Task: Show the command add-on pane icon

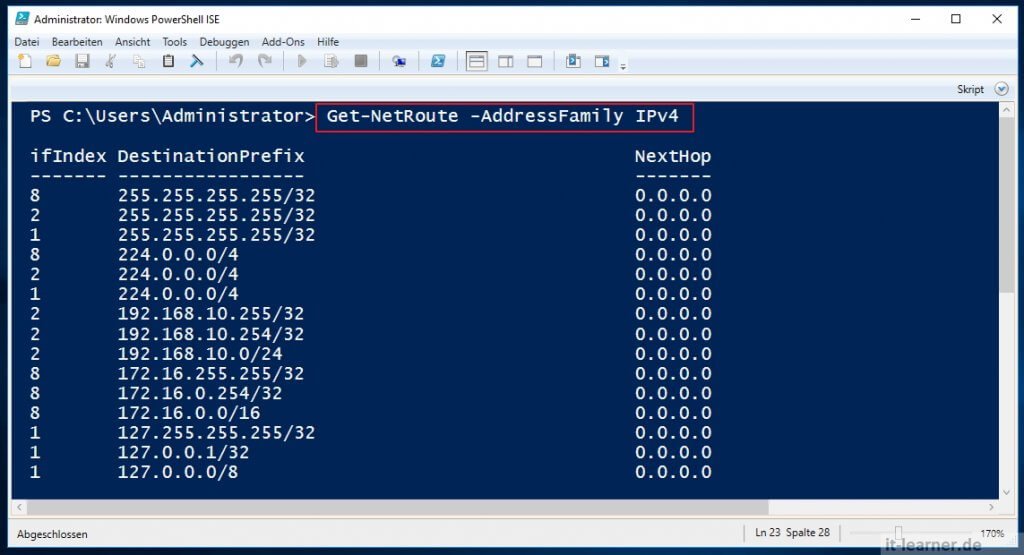Action: point(601,61)
